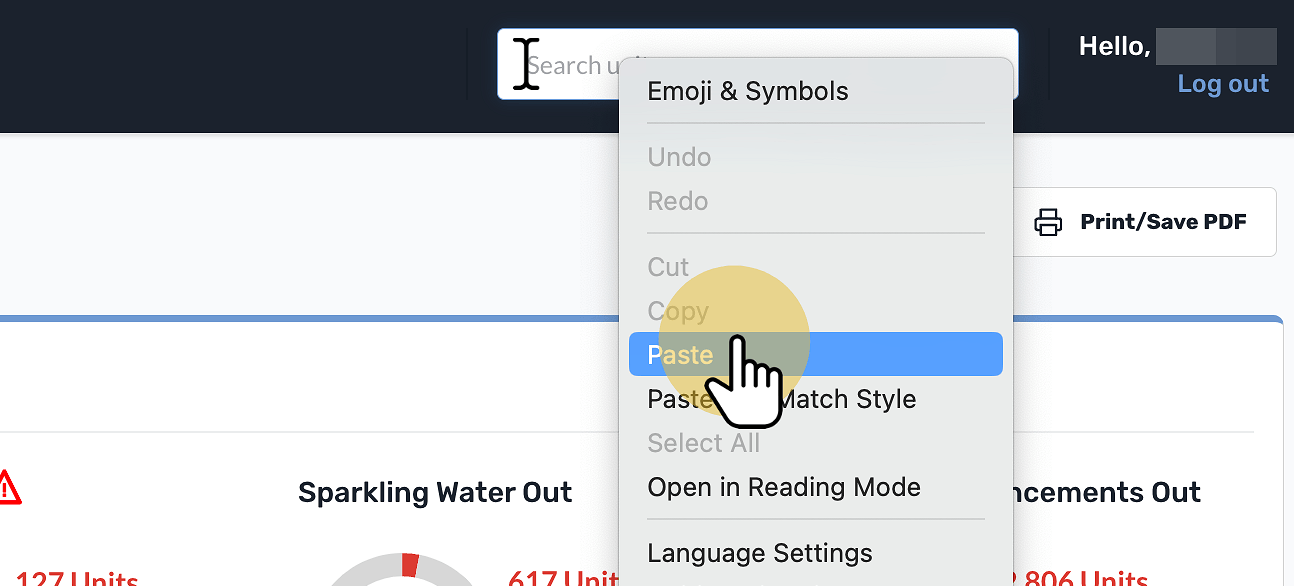1294x586 pixels.
Task: Log out using the Log out link
Action: (1223, 84)
